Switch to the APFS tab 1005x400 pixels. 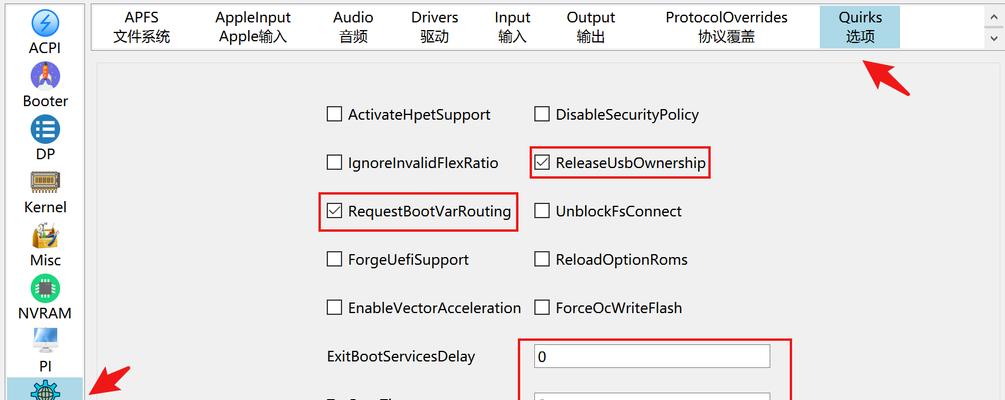point(142,27)
